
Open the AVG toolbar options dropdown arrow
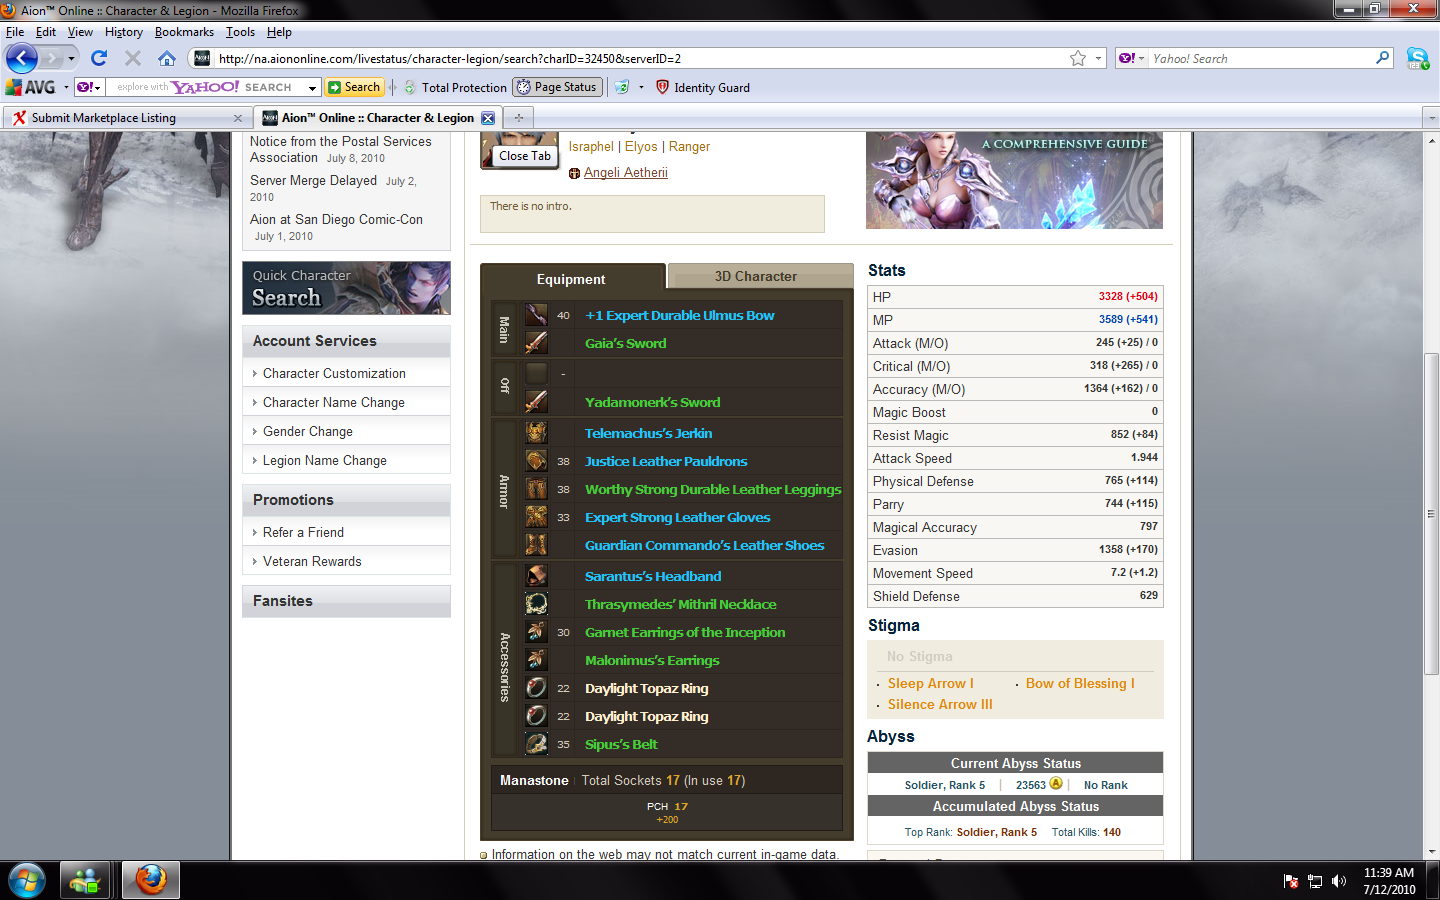point(641,87)
